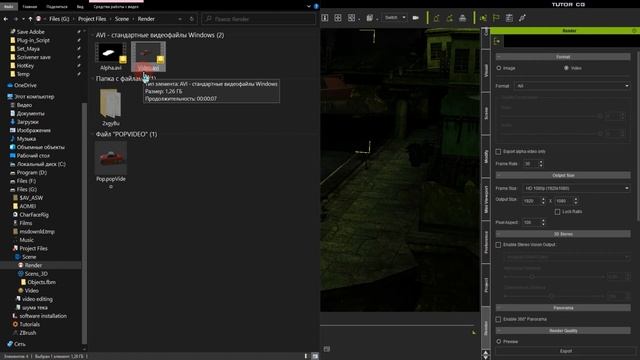Click the small icon below the viewport at left
This screenshot has height=360, width=640.
coord(327,349)
